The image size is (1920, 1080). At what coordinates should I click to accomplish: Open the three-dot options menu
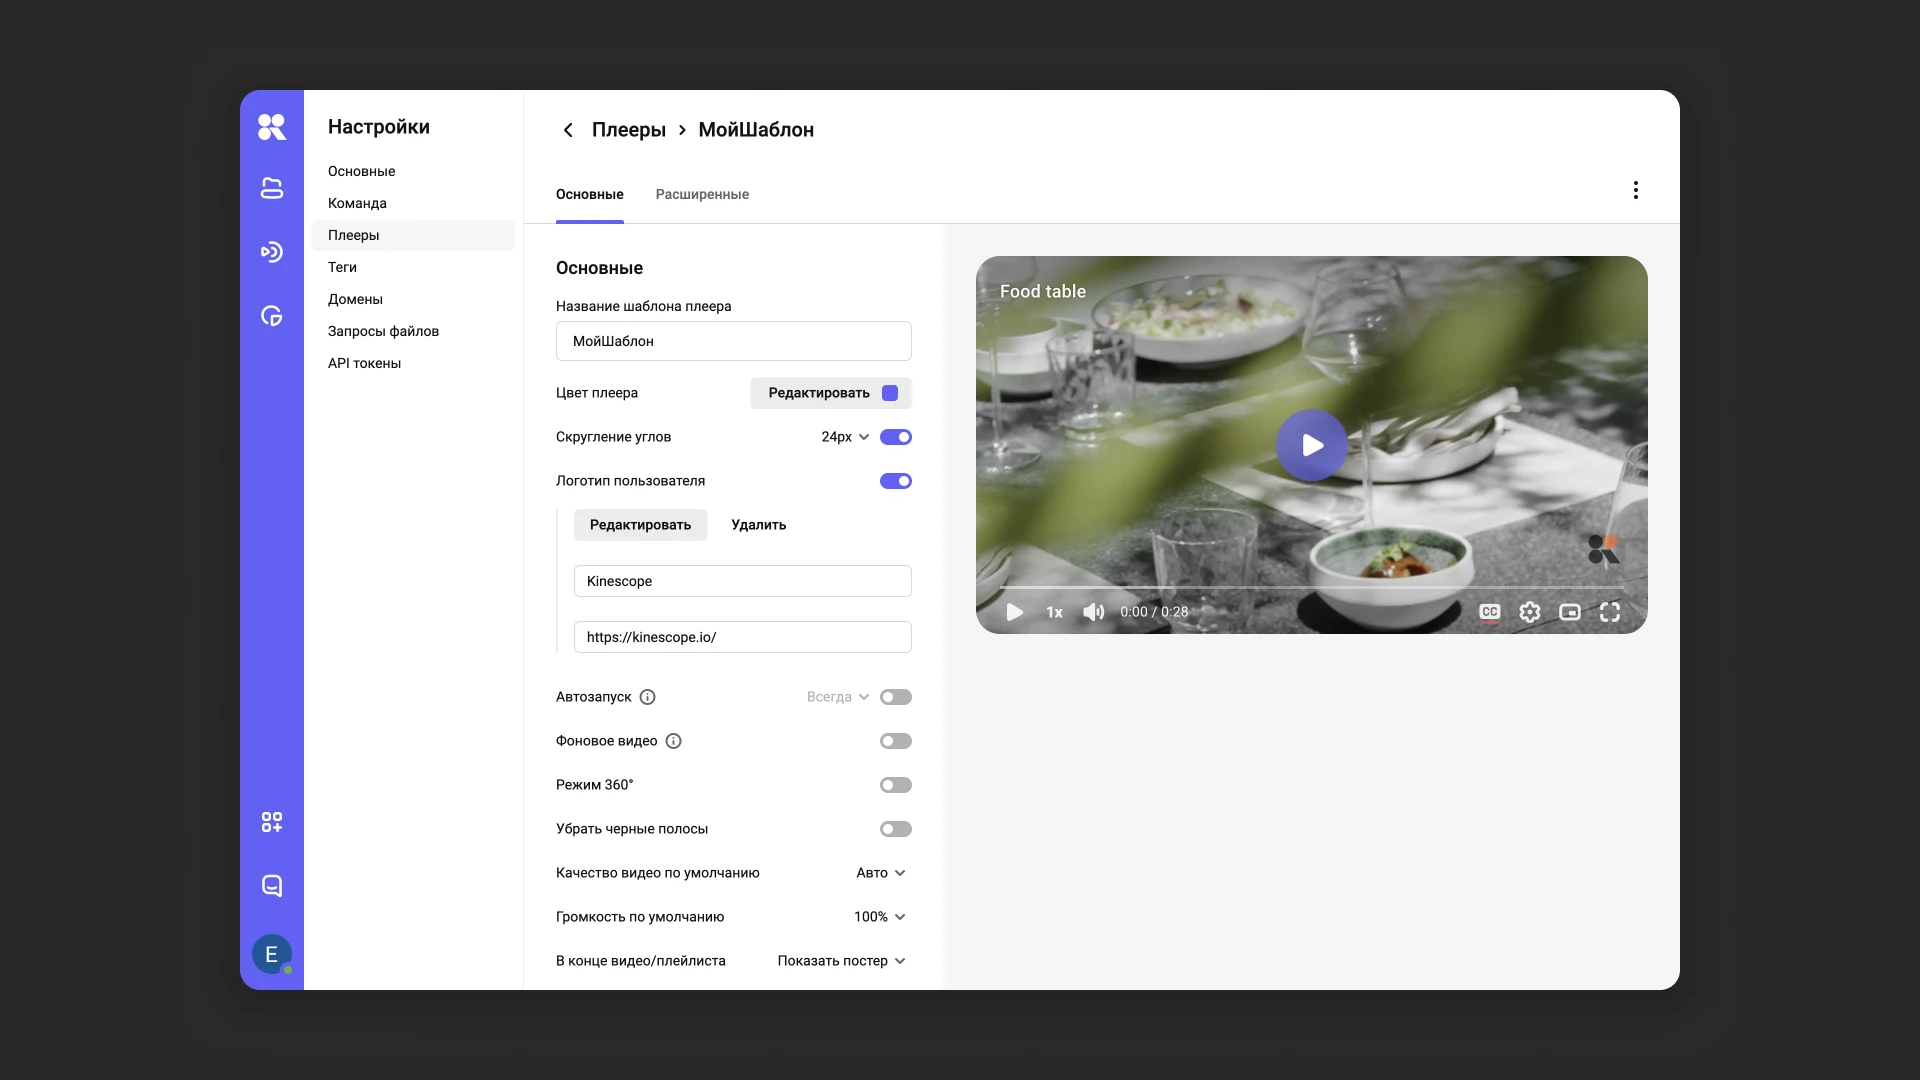[x=1636, y=190]
